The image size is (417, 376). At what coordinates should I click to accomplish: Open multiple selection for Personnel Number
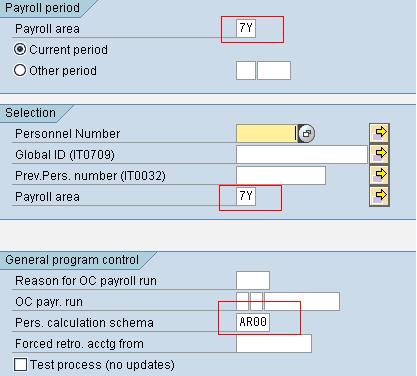pos(379,133)
